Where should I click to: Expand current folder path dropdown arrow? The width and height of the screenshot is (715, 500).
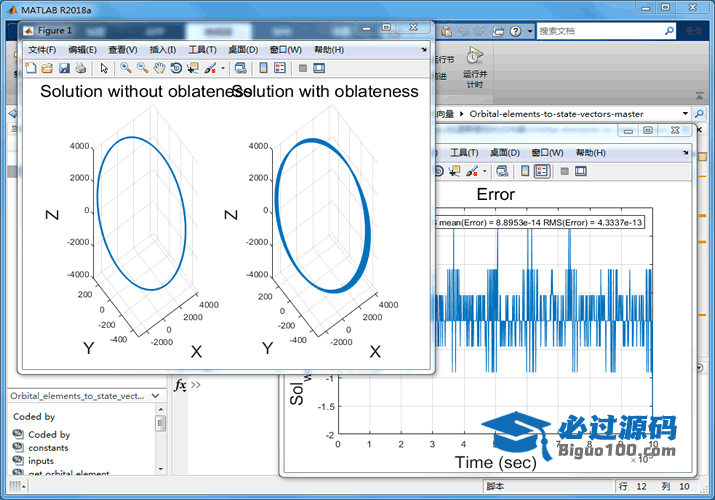click(685, 113)
